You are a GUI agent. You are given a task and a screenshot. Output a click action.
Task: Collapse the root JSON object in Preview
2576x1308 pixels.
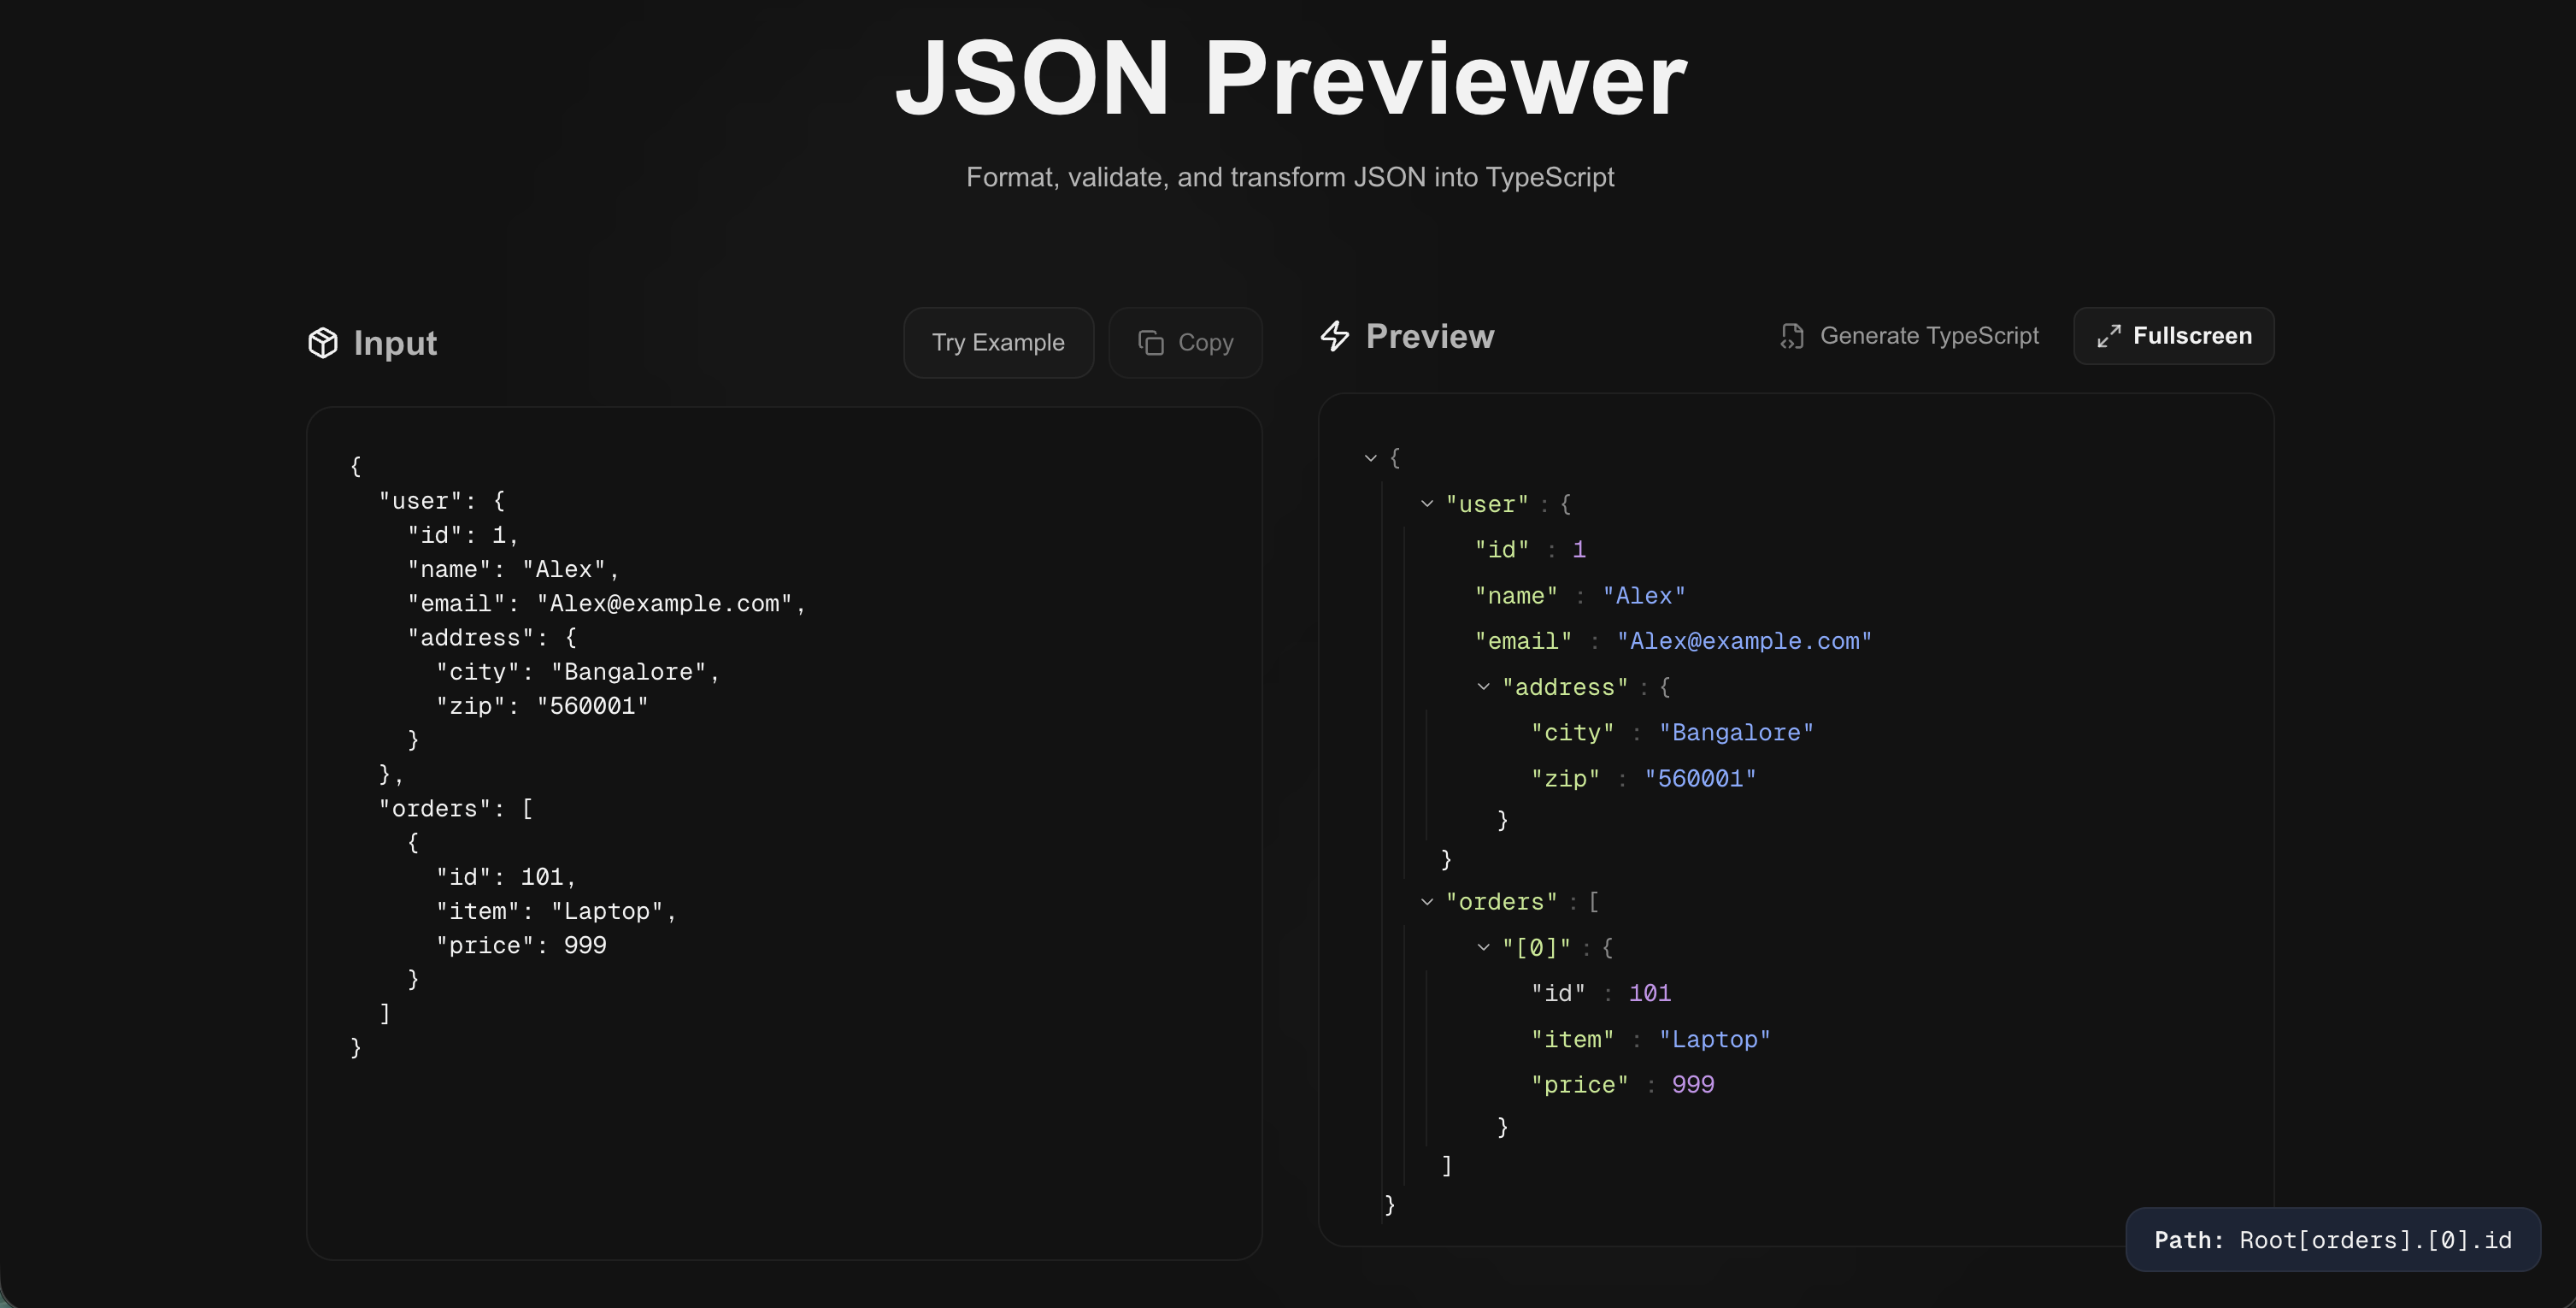coord(1370,457)
